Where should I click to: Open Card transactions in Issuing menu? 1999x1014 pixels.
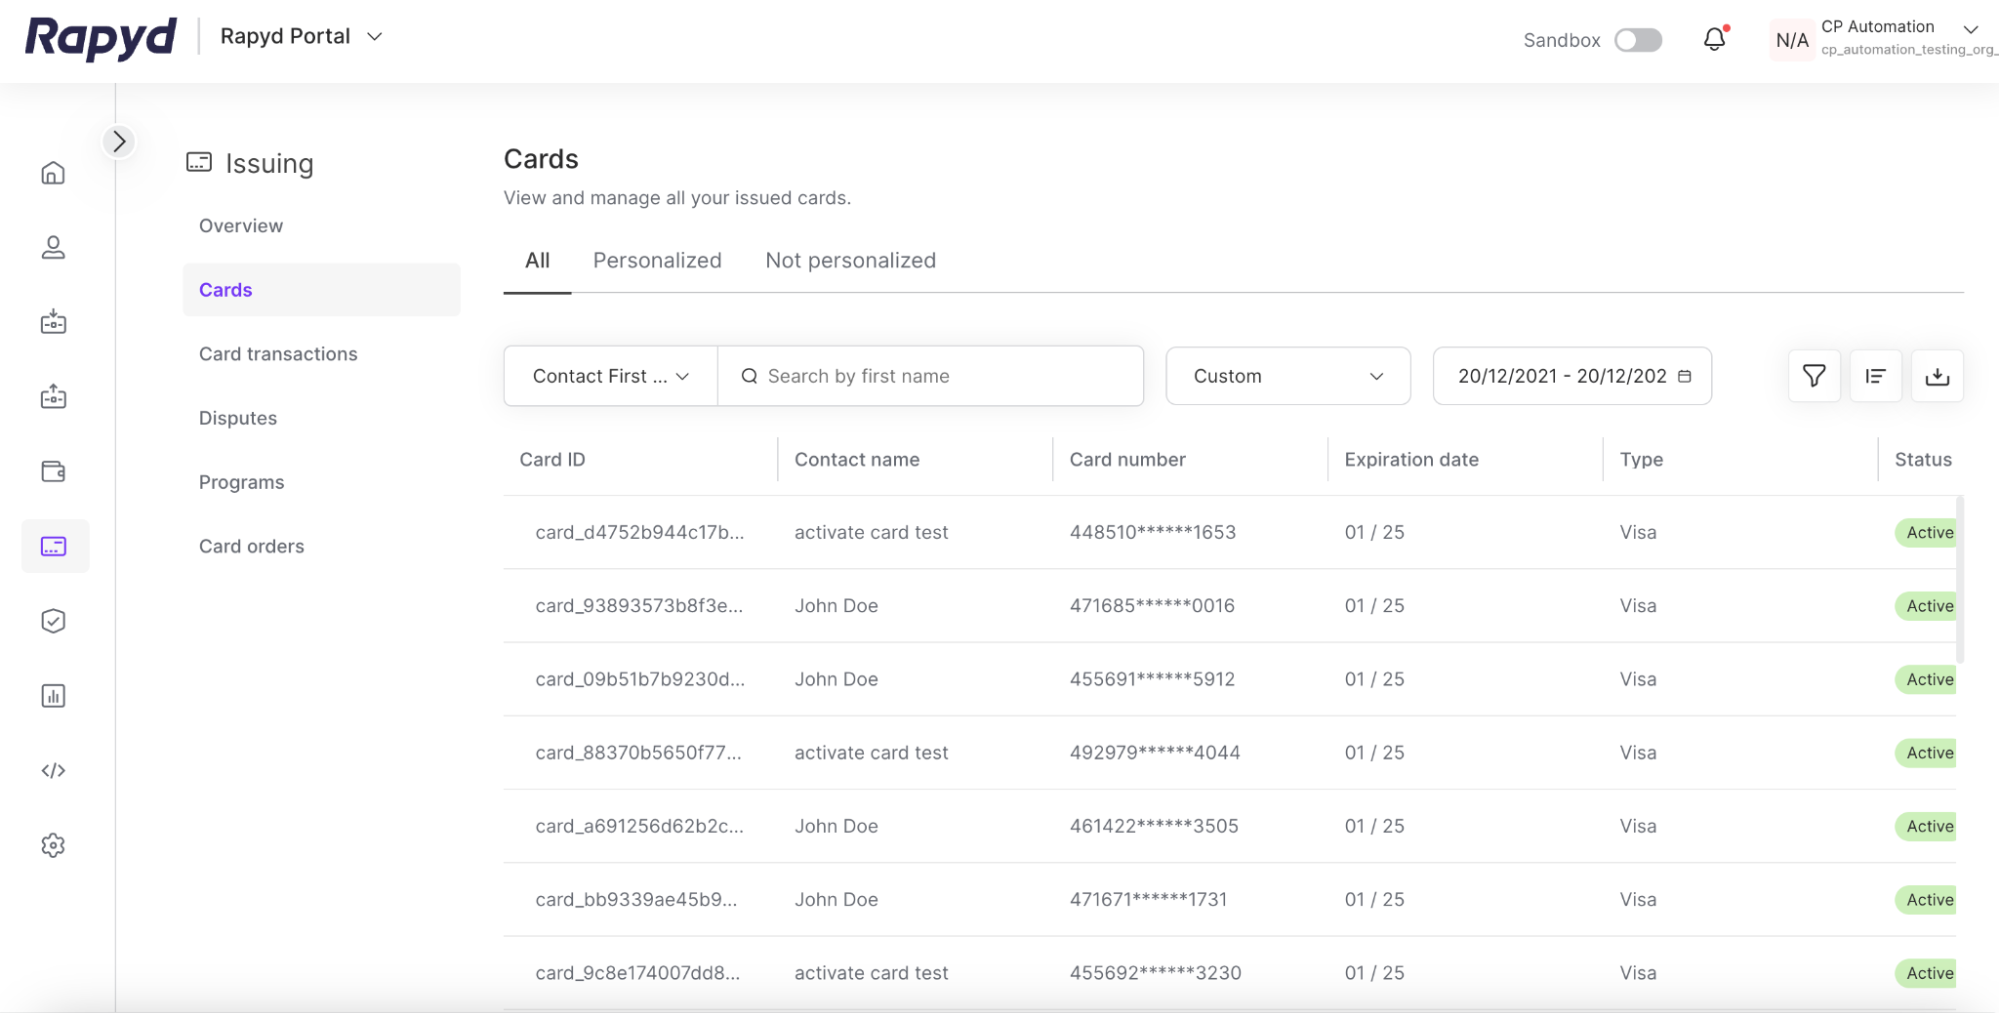pos(278,354)
